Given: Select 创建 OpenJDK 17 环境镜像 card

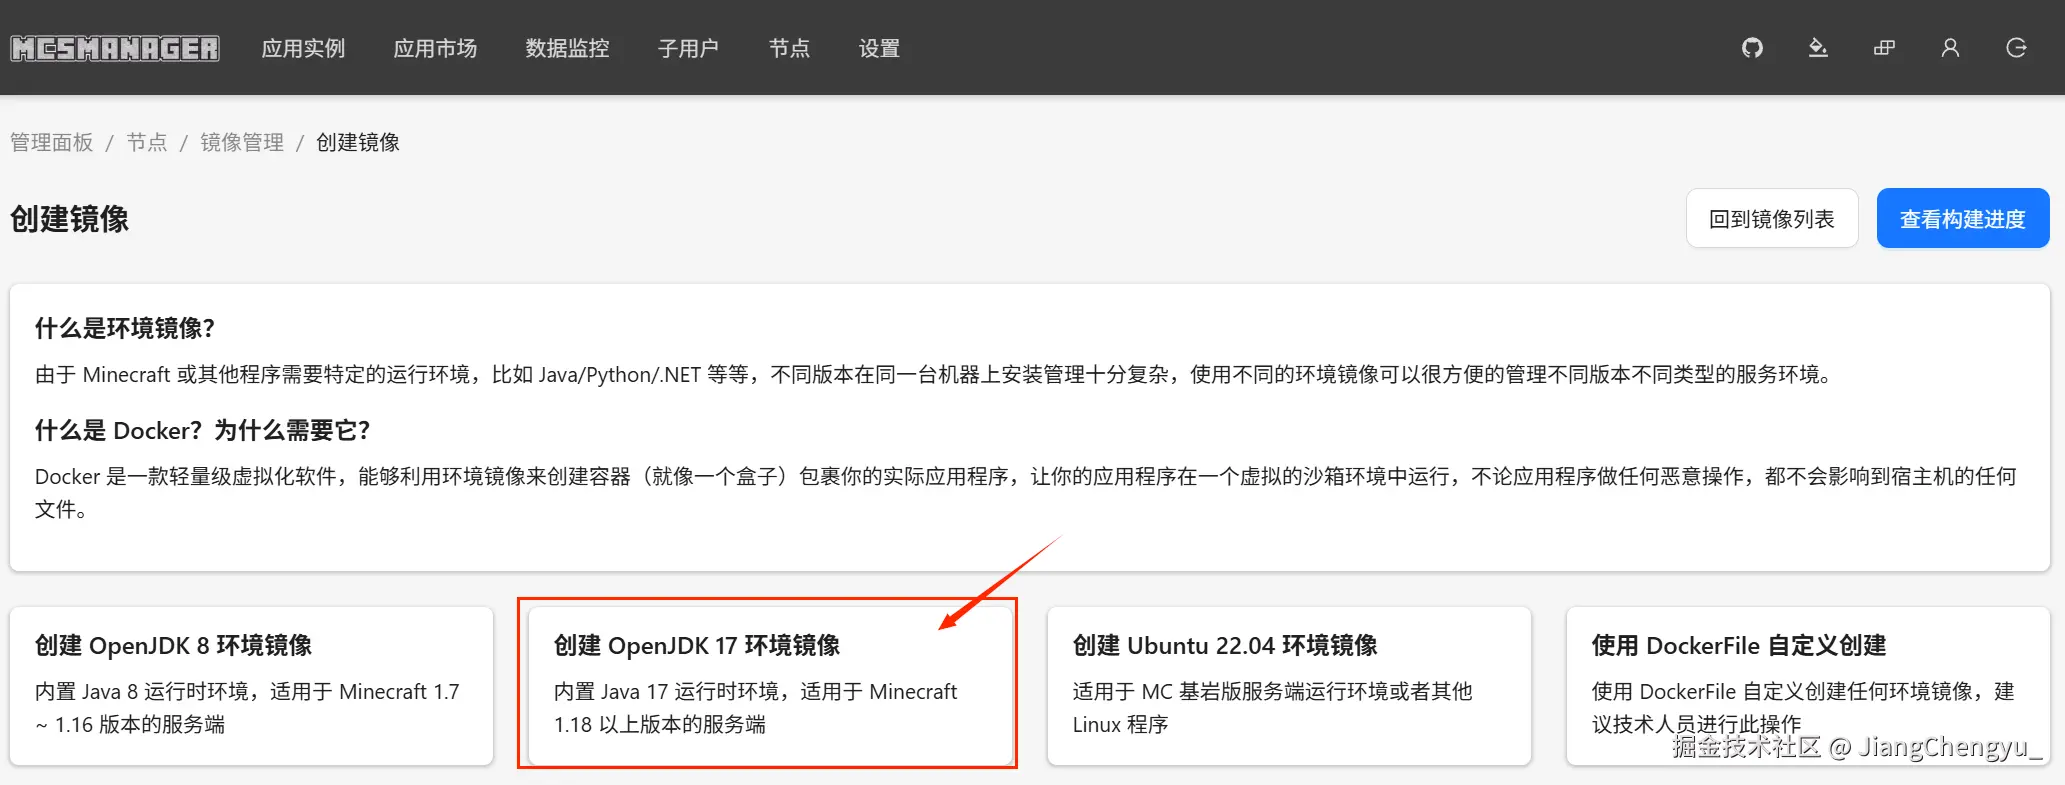Looking at the screenshot, I should [770, 686].
